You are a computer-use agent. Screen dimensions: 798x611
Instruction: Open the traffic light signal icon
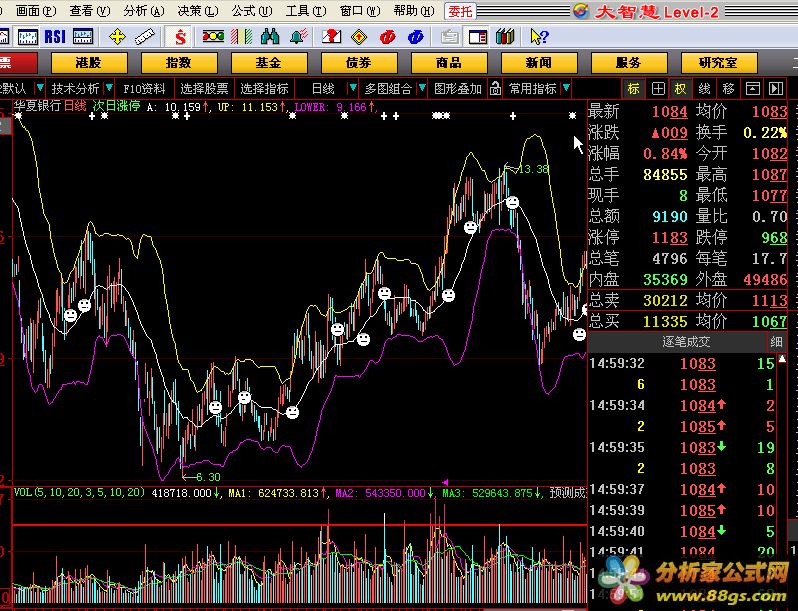[x=213, y=36]
